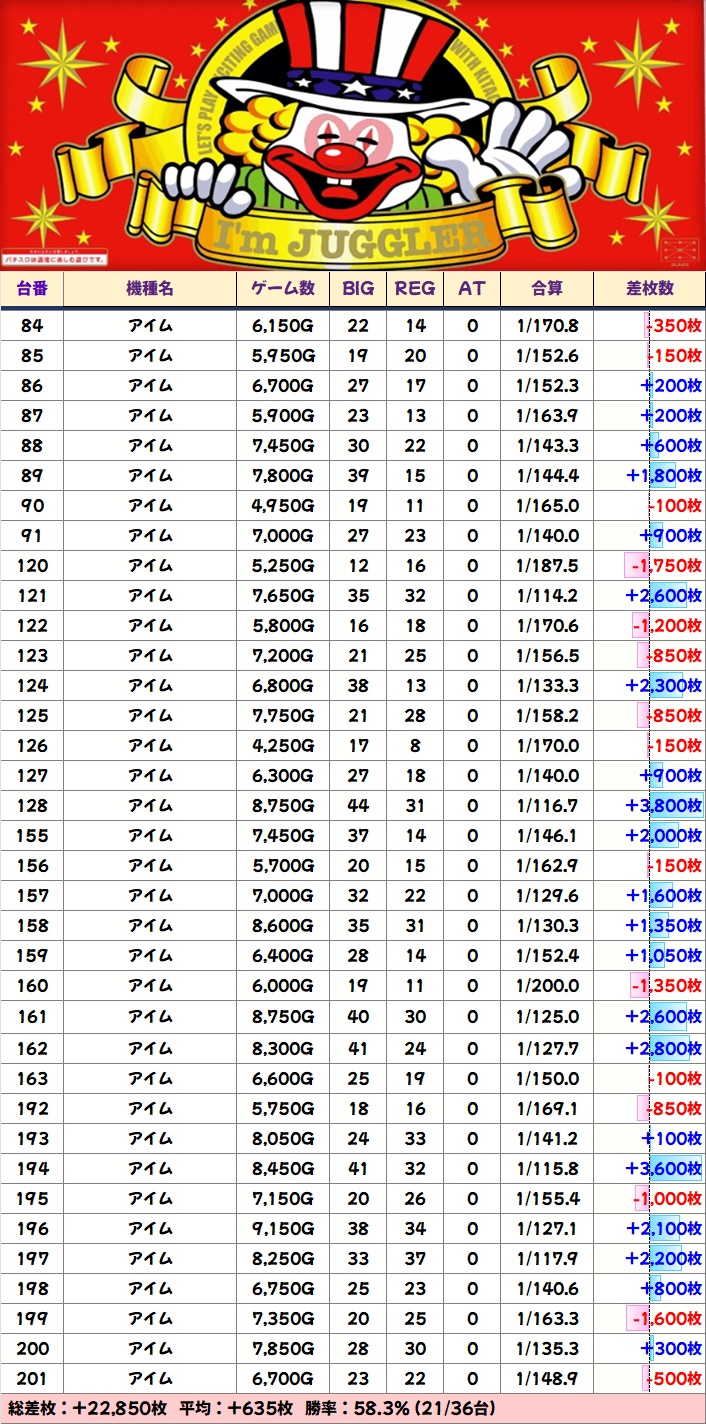Image resolution: width=706 pixels, height=1424 pixels.
Task: Click the 1/114.2 combined rate cell
Action: (547, 596)
